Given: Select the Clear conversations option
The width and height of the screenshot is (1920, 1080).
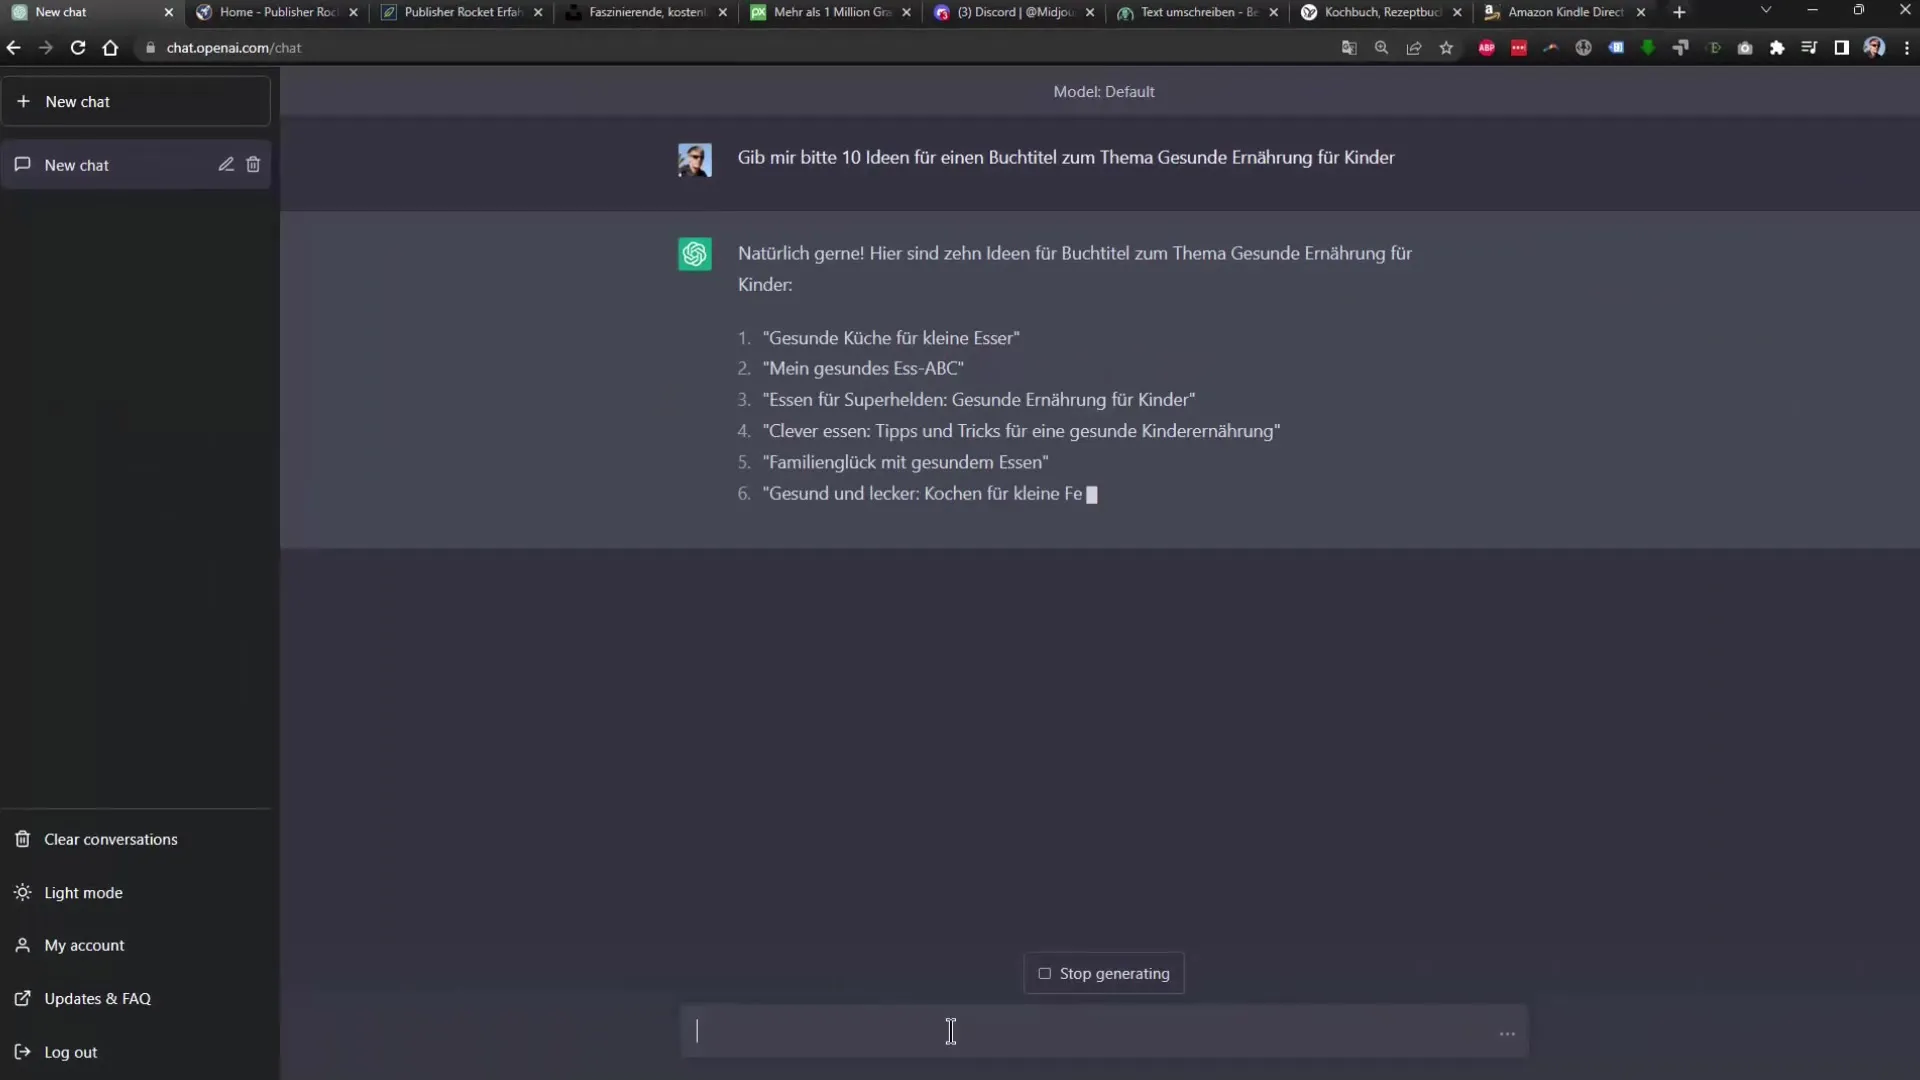Looking at the screenshot, I should 111,839.
